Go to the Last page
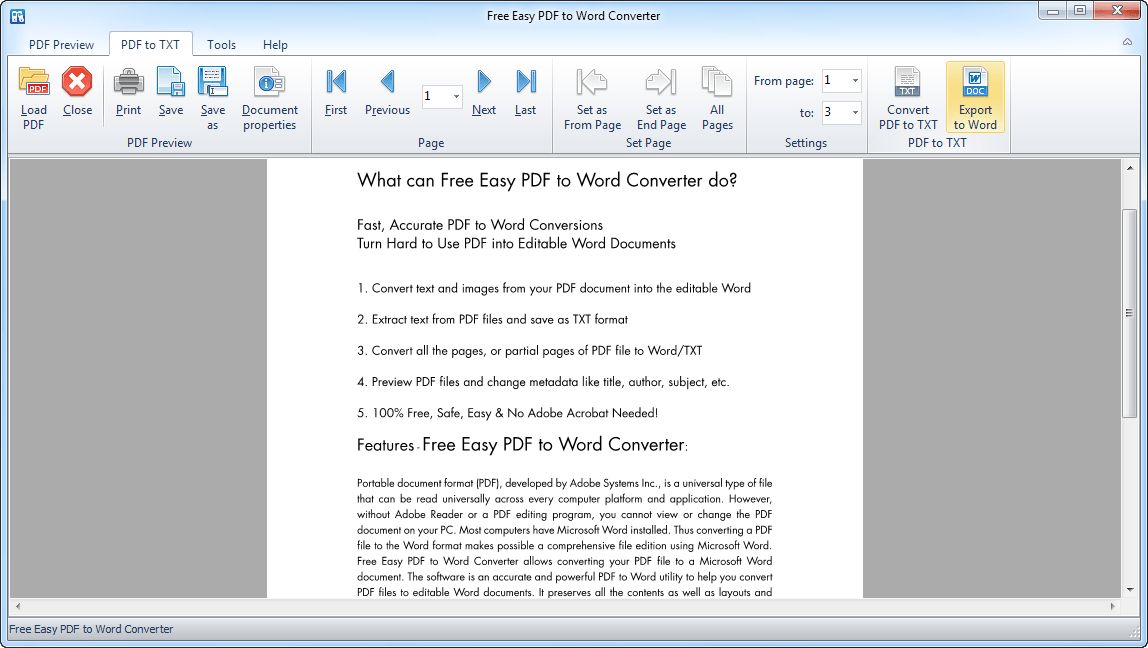Screen dimensions: 1148x648 click(x=525, y=97)
